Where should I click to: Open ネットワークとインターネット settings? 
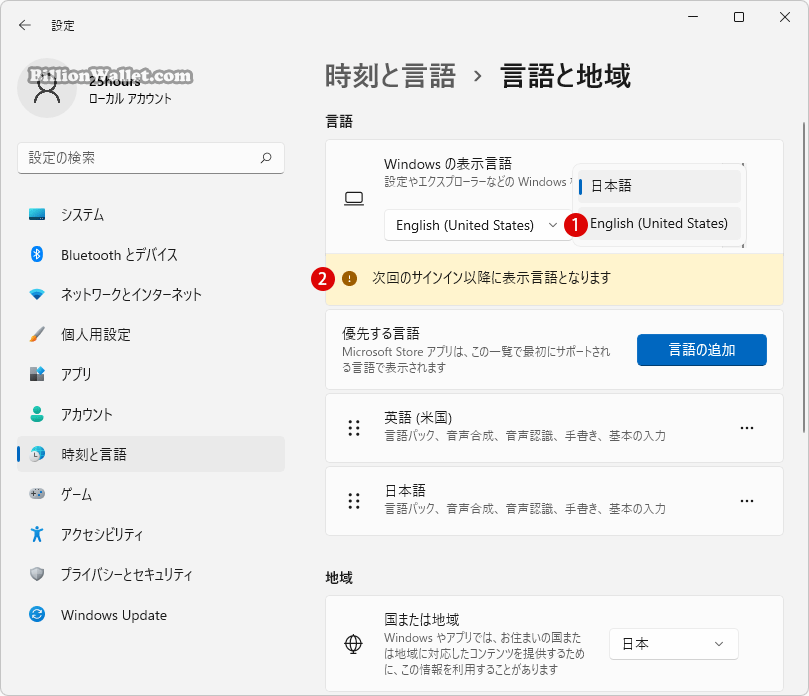tap(151, 295)
